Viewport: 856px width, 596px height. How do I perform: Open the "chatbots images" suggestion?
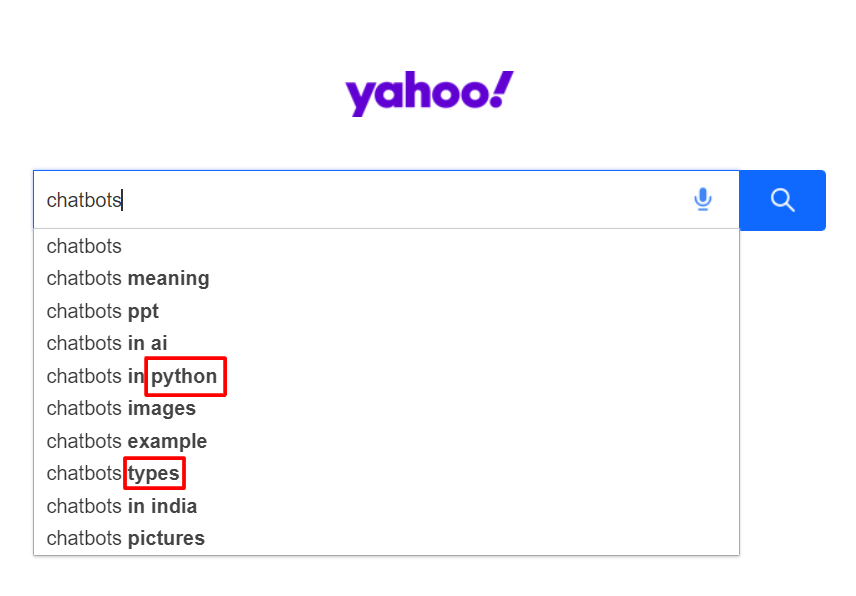(x=121, y=408)
